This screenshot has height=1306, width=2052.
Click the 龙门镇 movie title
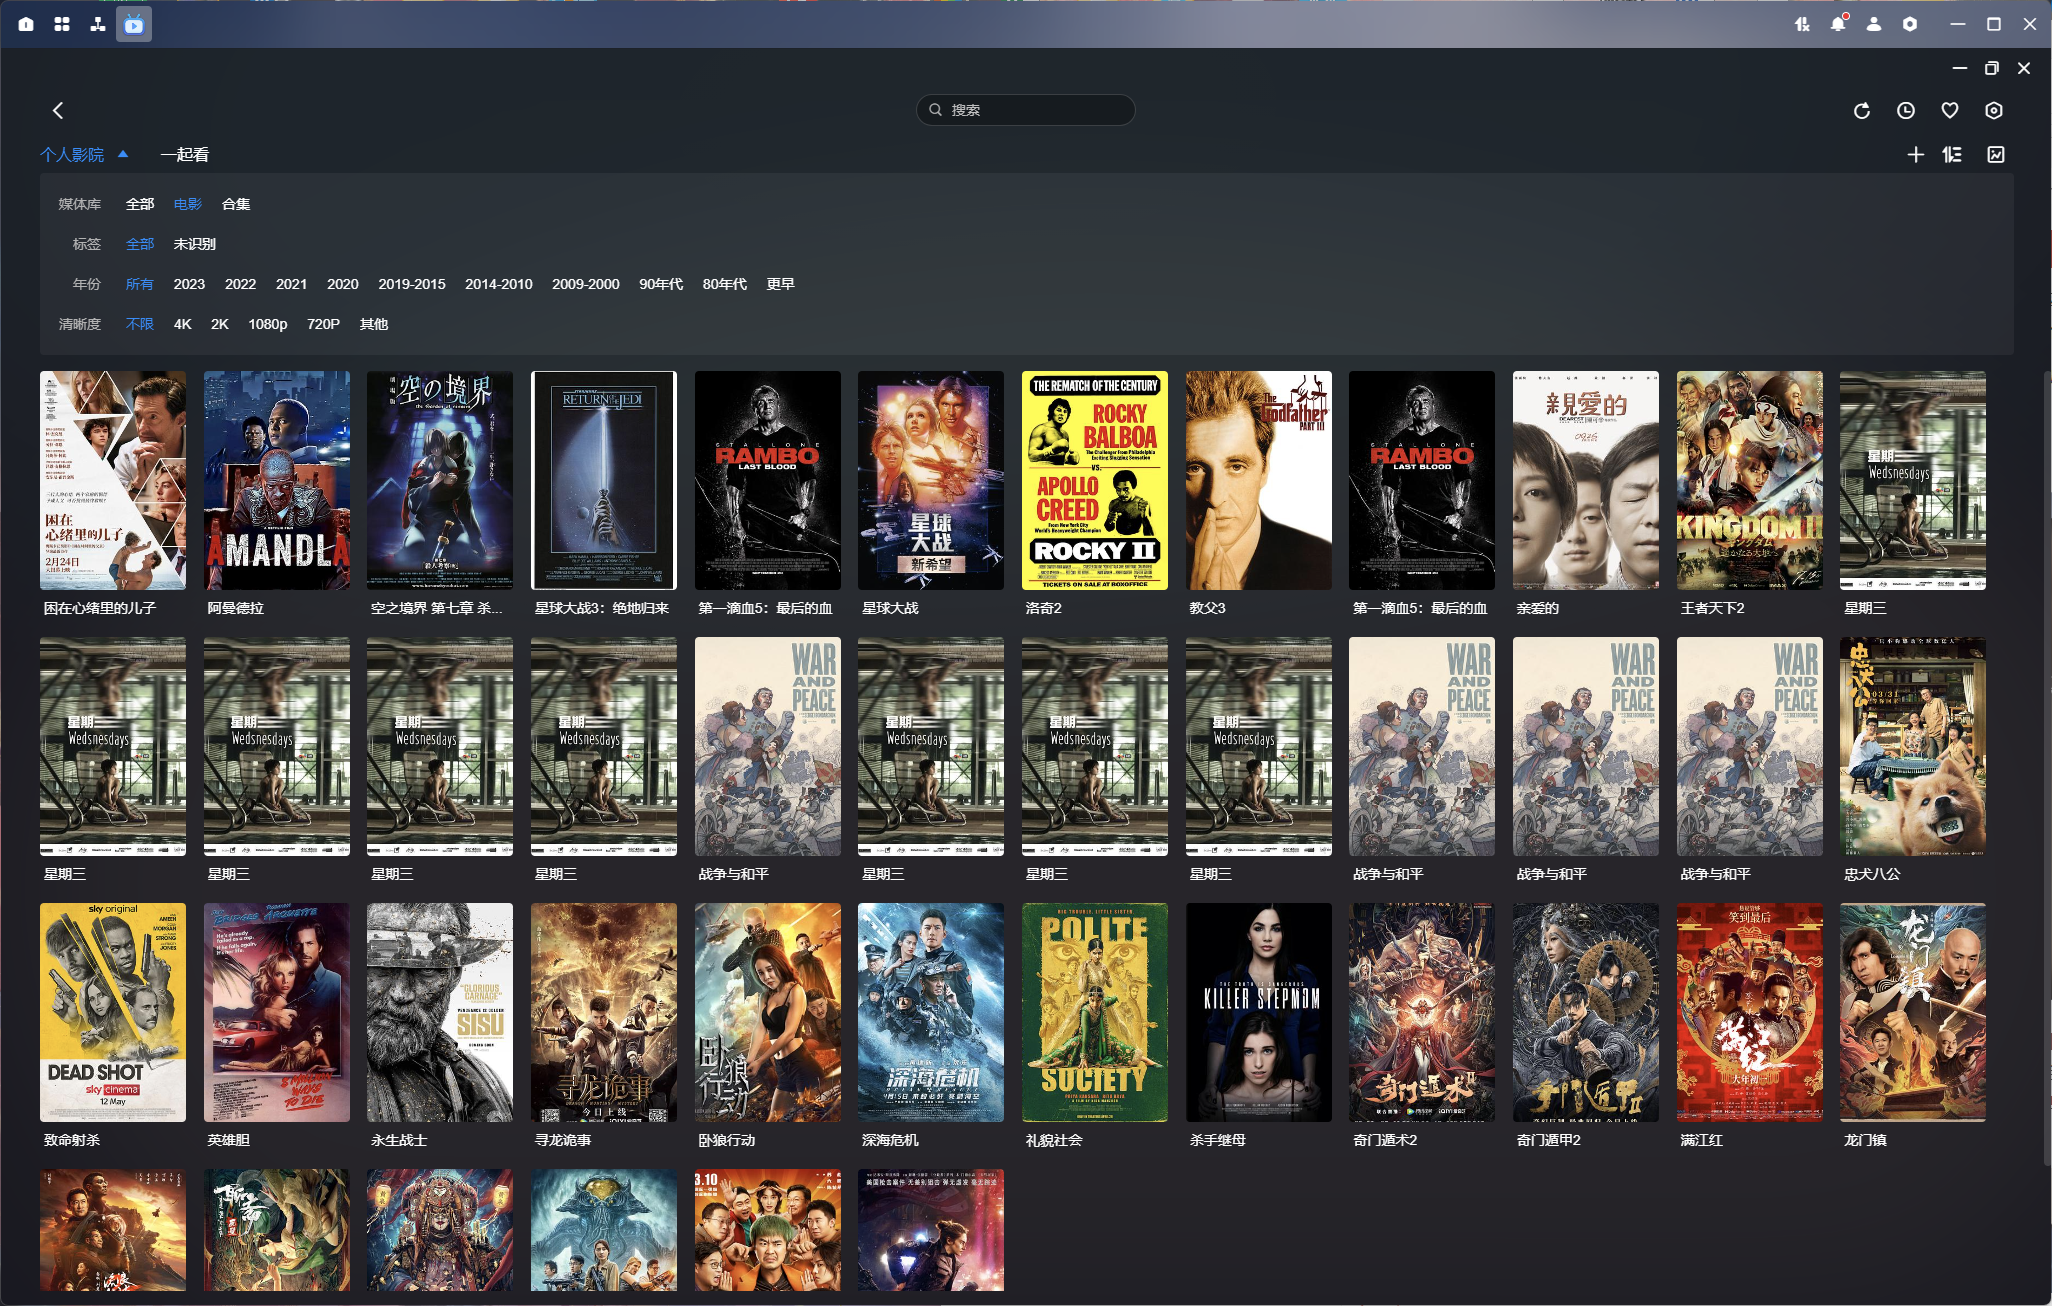[x=1865, y=1140]
